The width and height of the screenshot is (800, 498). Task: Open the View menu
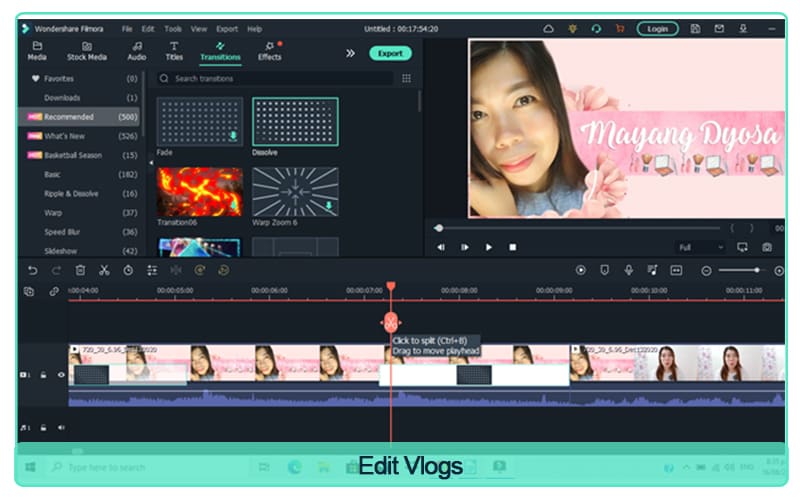(x=199, y=29)
